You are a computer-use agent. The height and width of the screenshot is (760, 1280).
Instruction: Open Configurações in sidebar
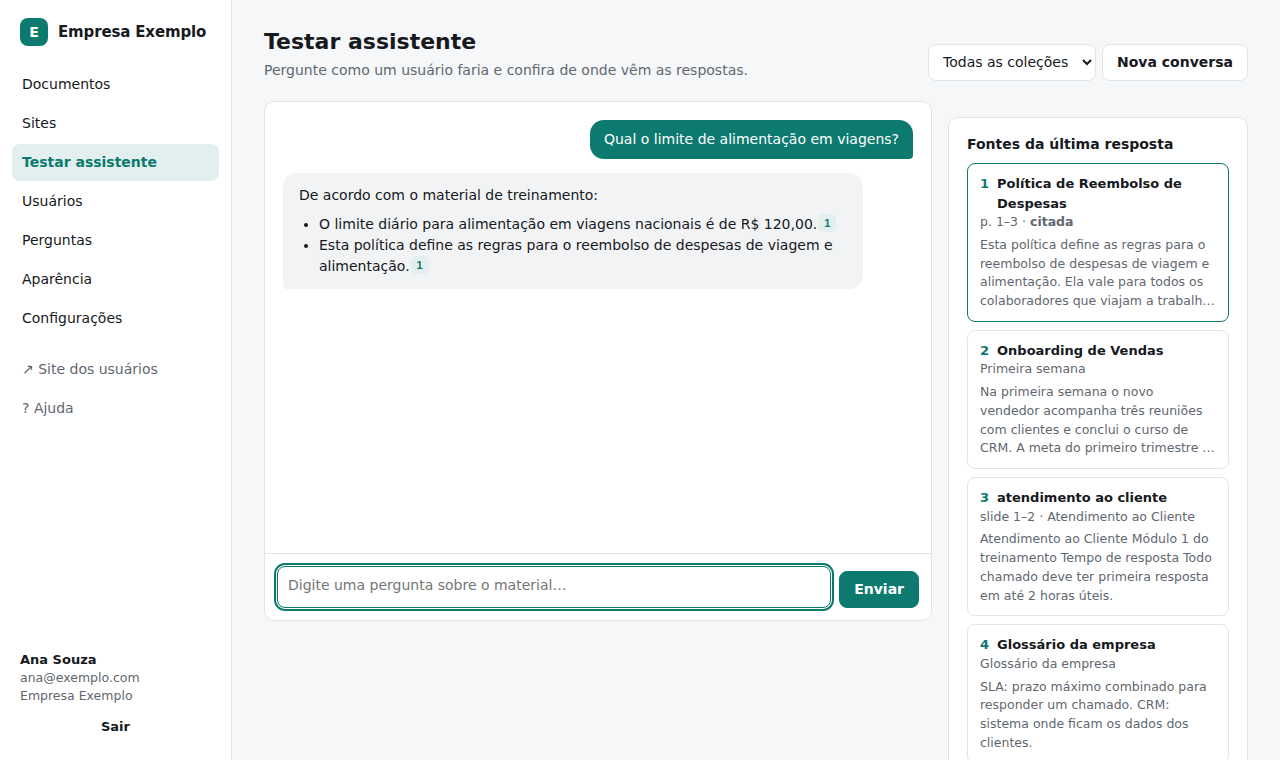click(x=115, y=318)
